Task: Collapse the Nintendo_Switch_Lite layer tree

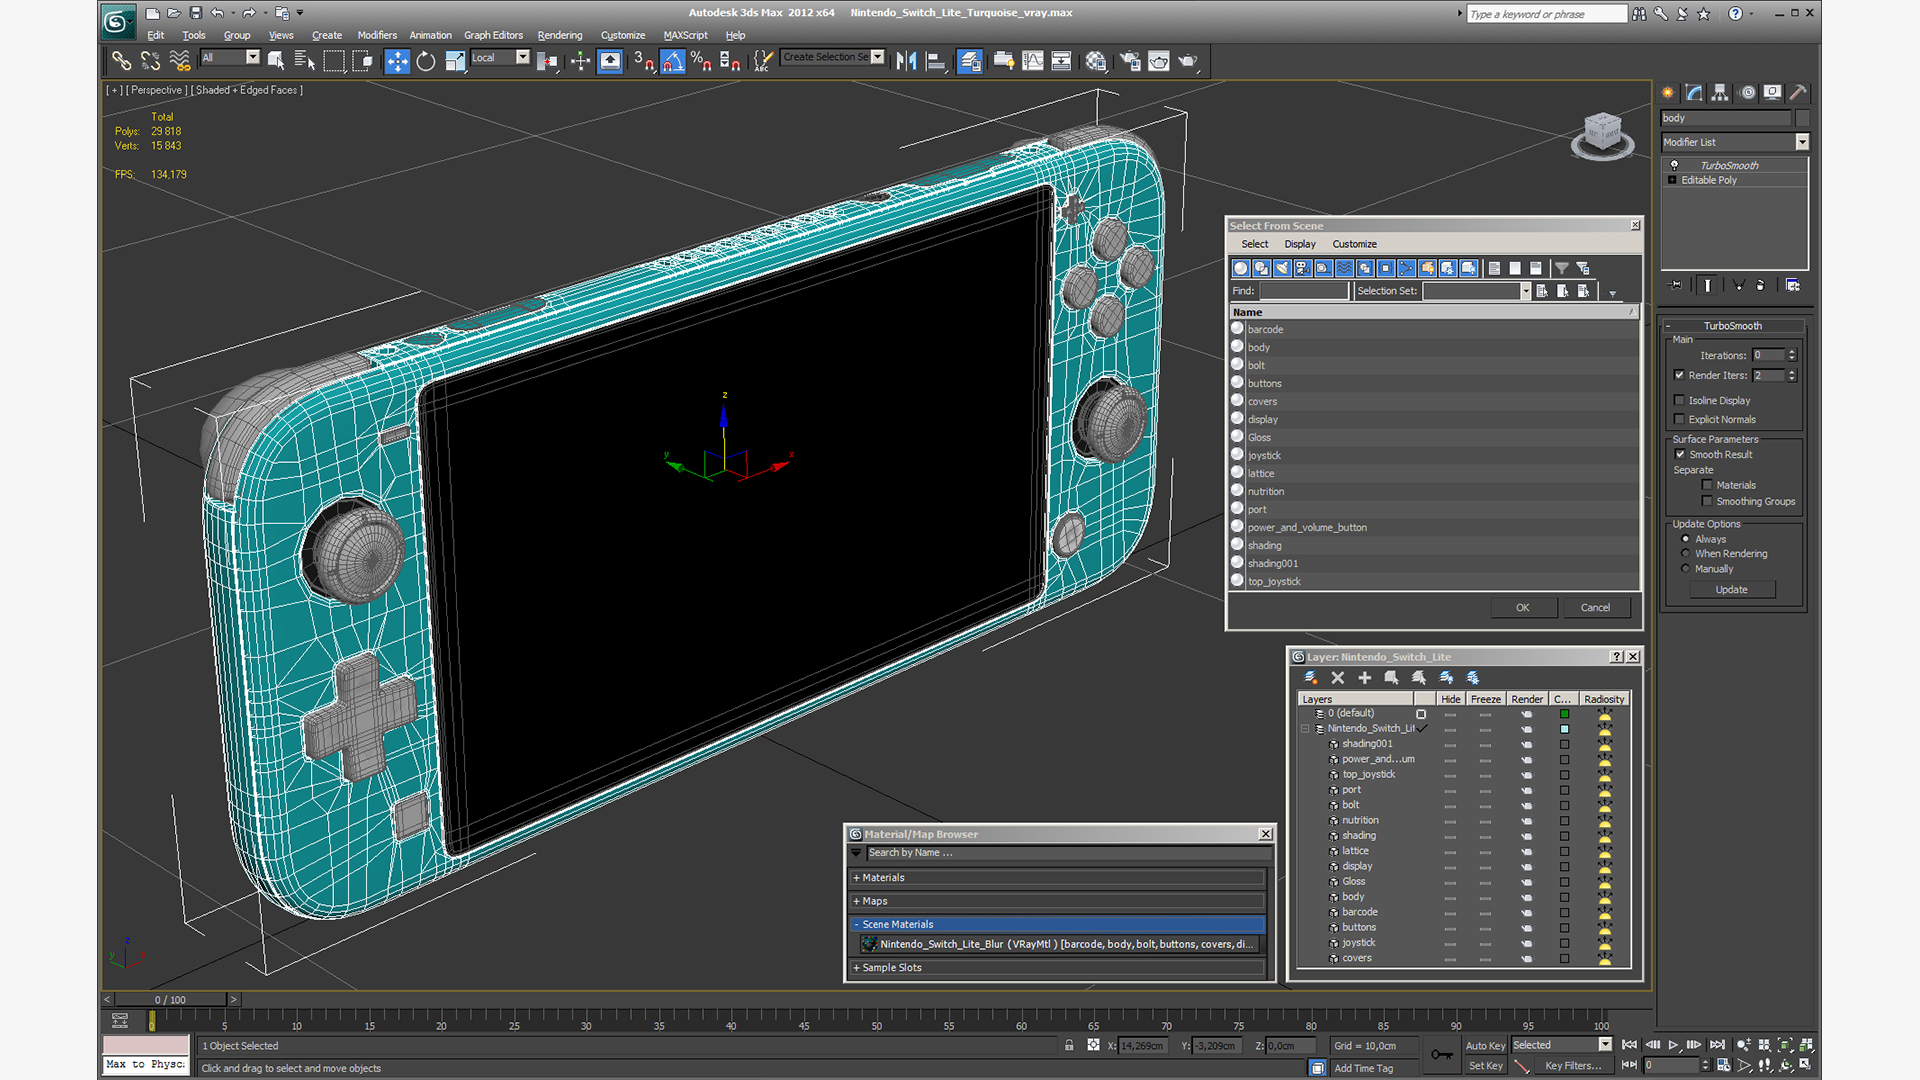Action: (x=1305, y=729)
